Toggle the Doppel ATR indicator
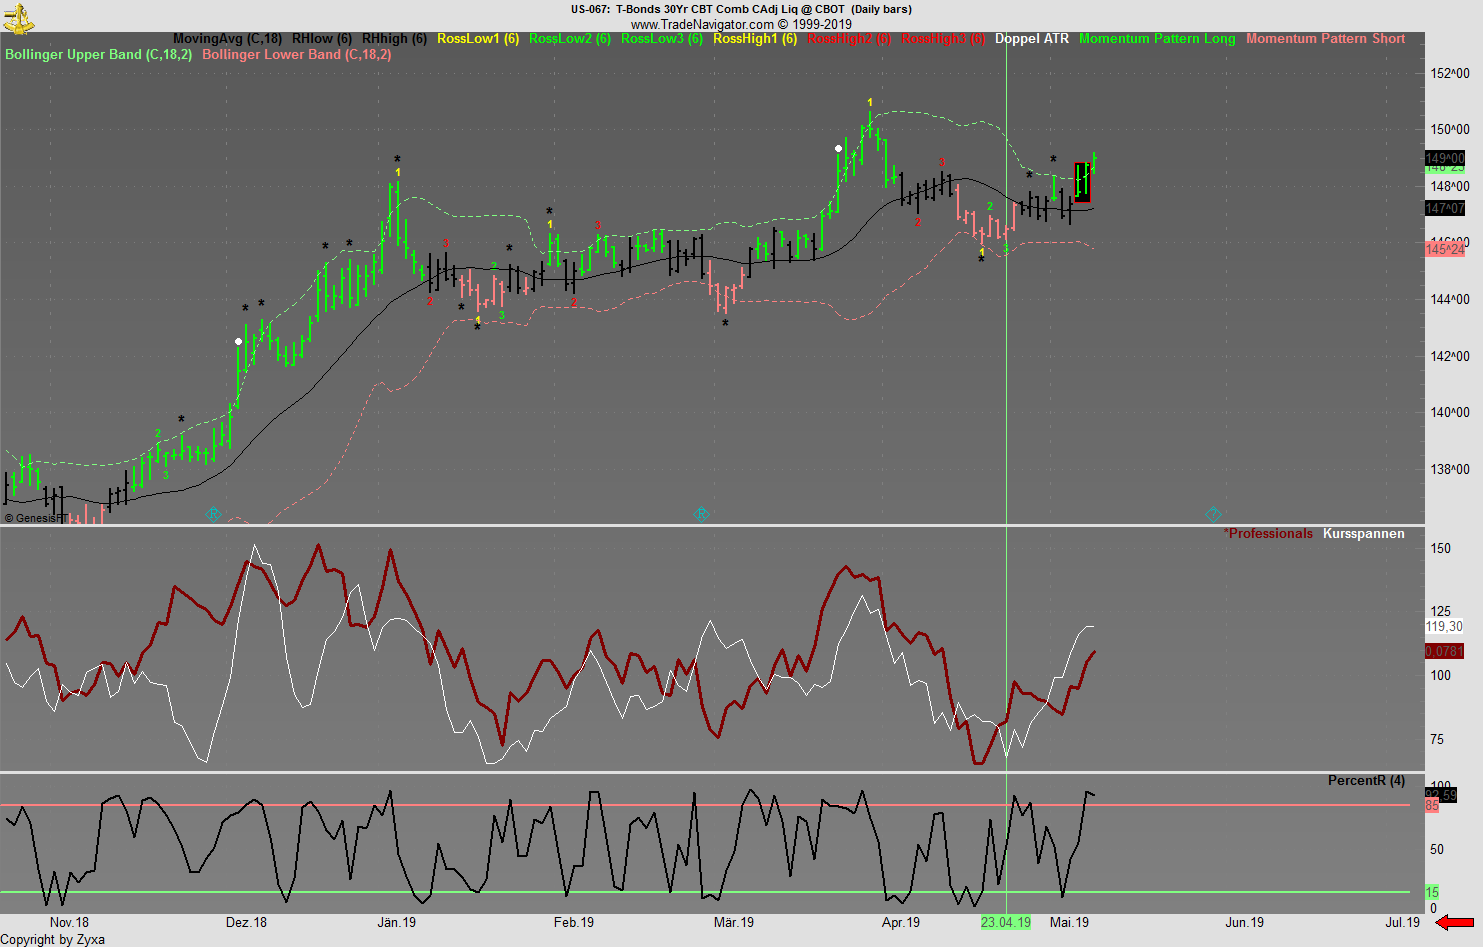1483x947 pixels. (x=1031, y=38)
